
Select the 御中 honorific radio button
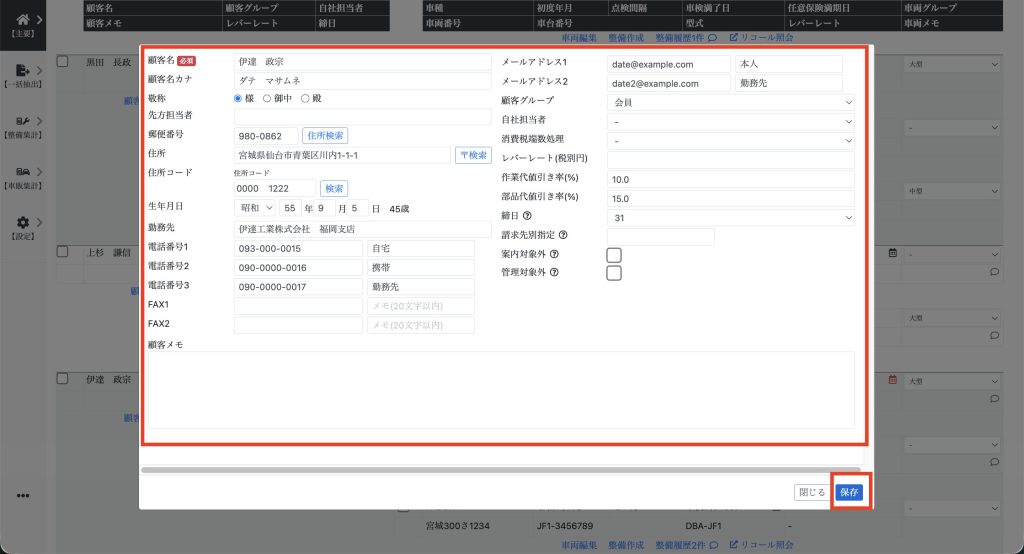coord(267,98)
